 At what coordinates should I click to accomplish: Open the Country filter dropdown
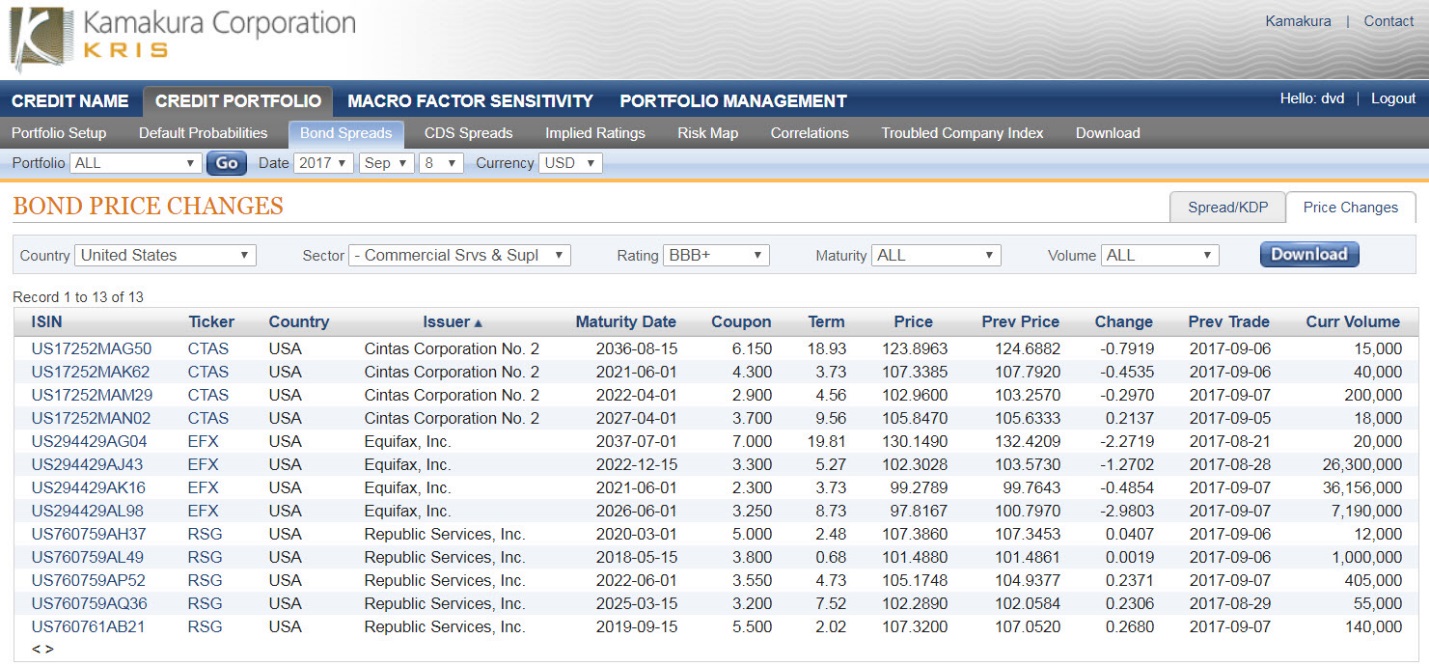click(x=165, y=255)
